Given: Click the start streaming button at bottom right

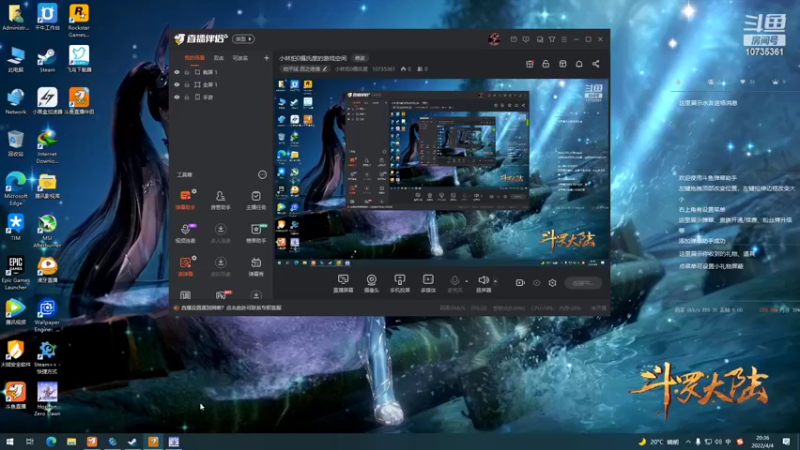Looking at the screenshot, I should pos(583,283).
